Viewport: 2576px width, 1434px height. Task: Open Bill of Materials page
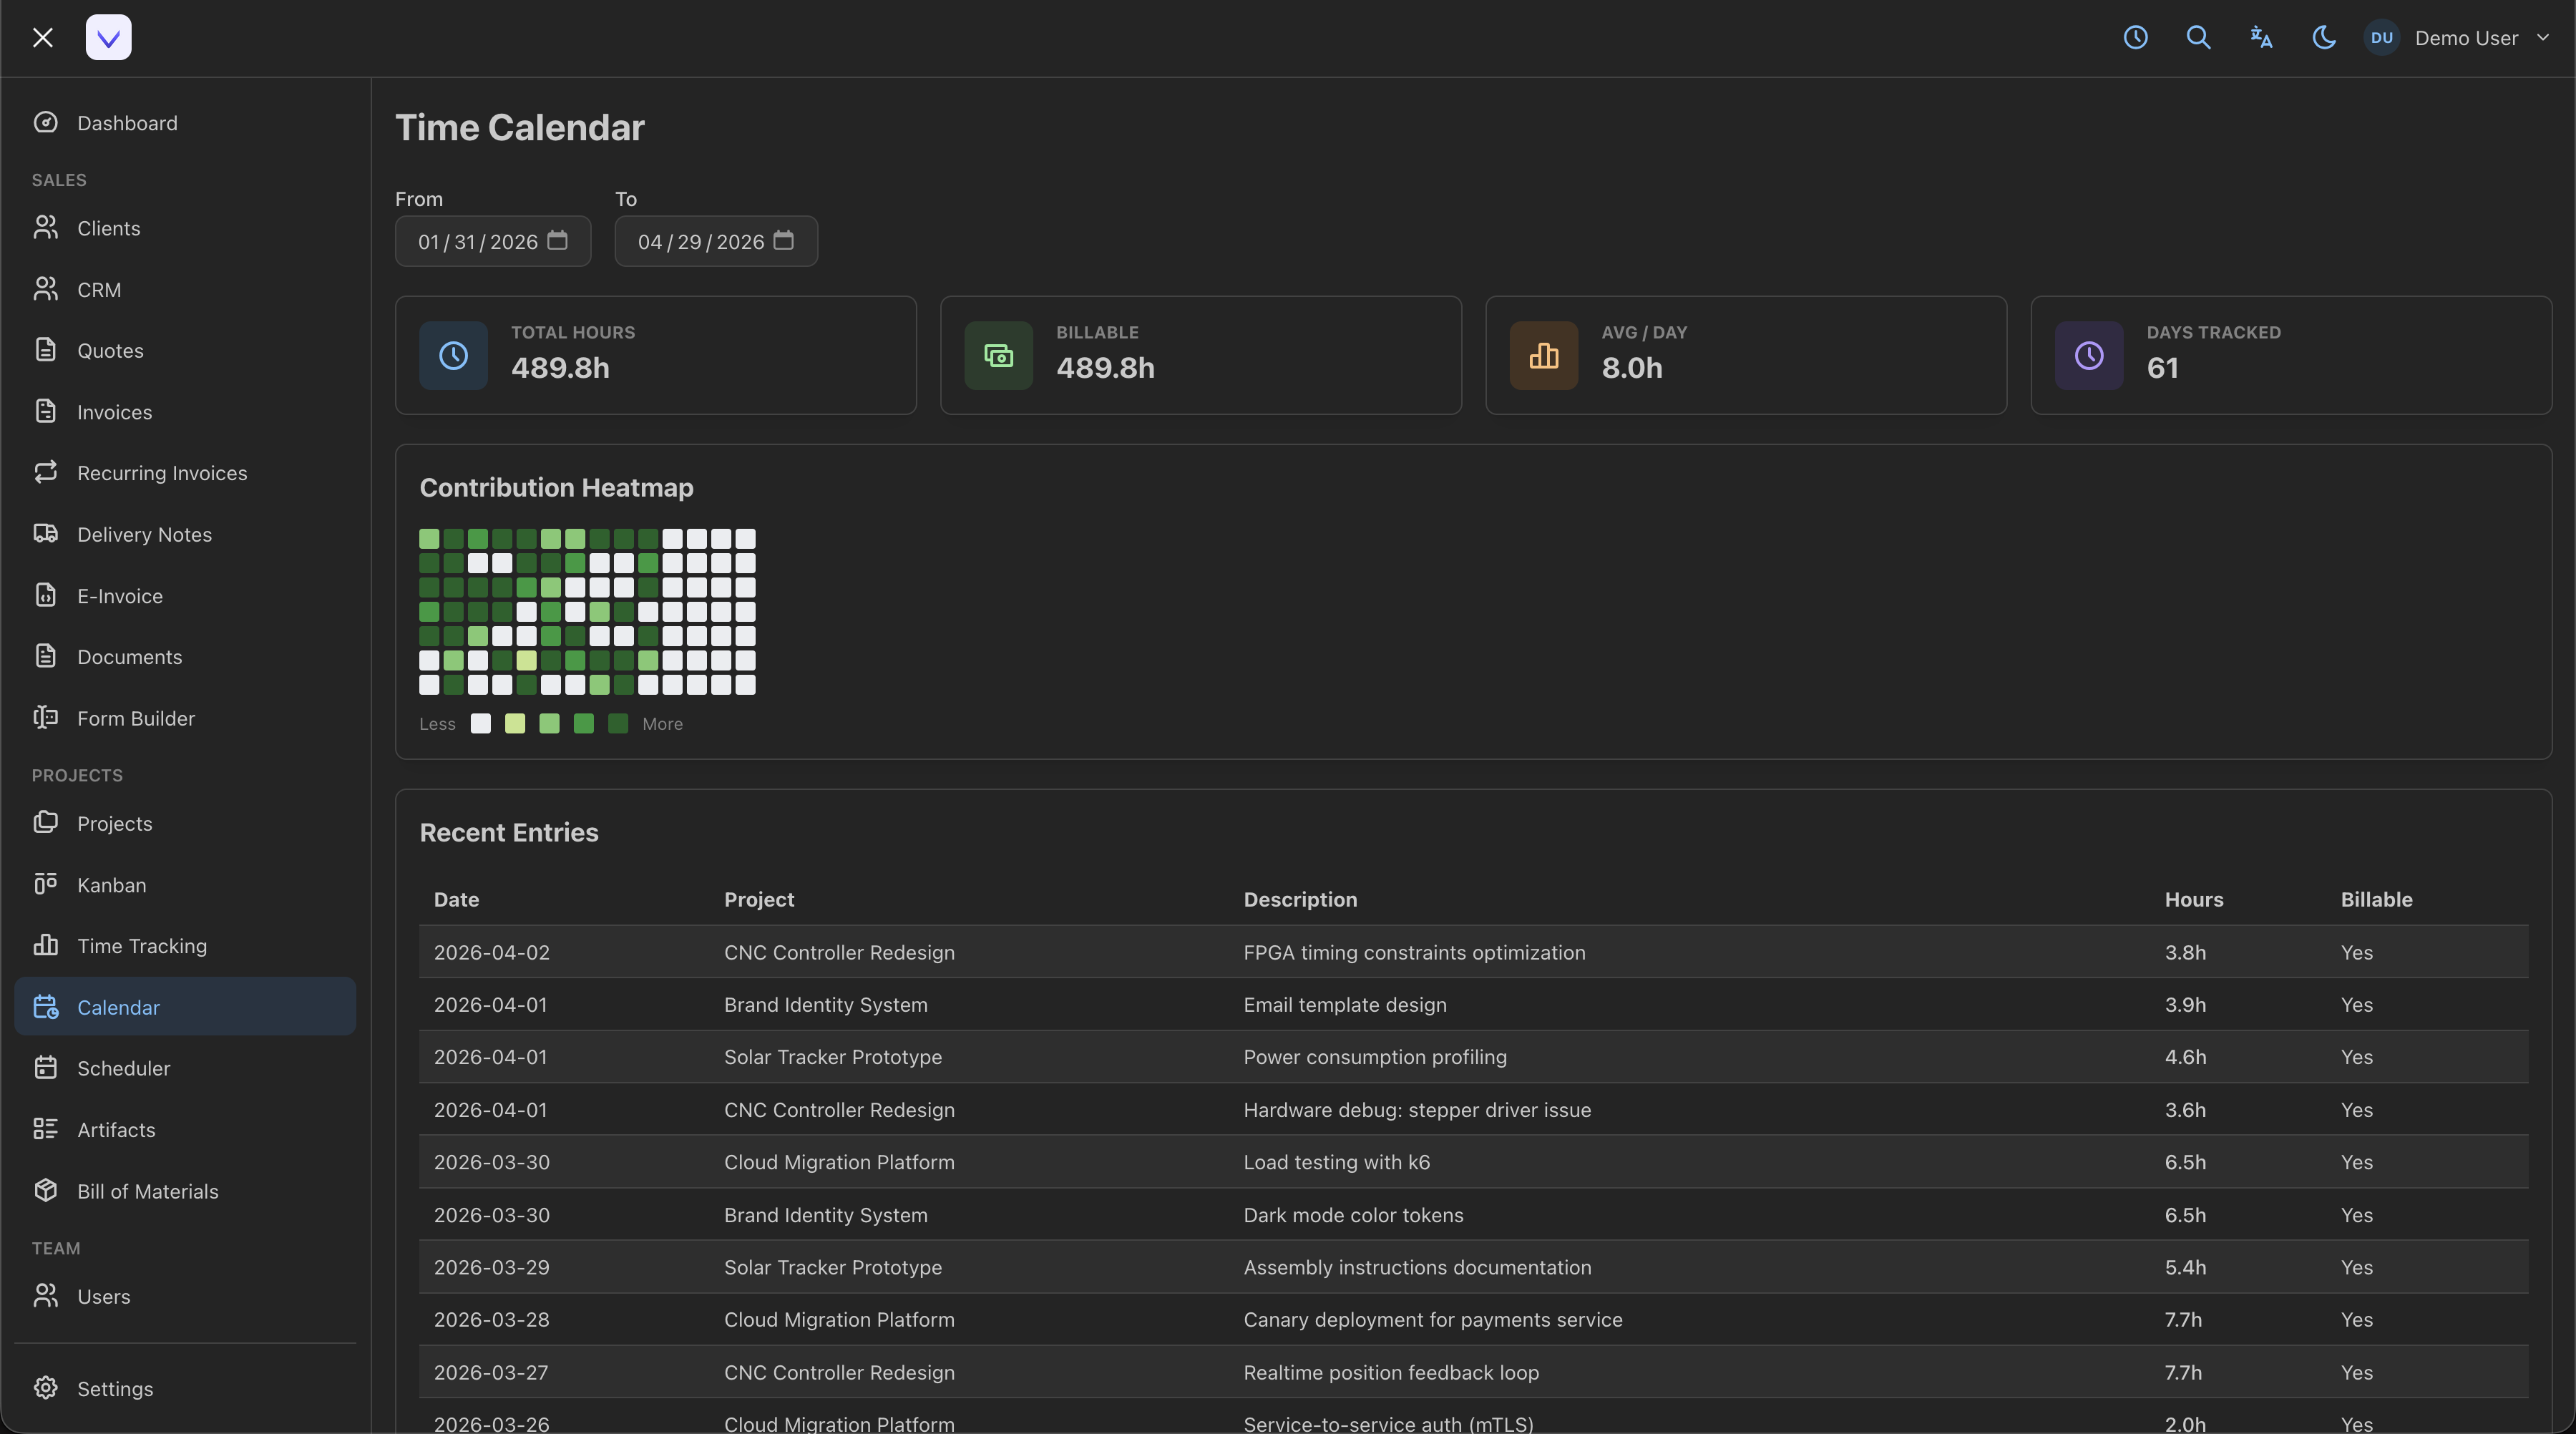[x=147, y=1191]
